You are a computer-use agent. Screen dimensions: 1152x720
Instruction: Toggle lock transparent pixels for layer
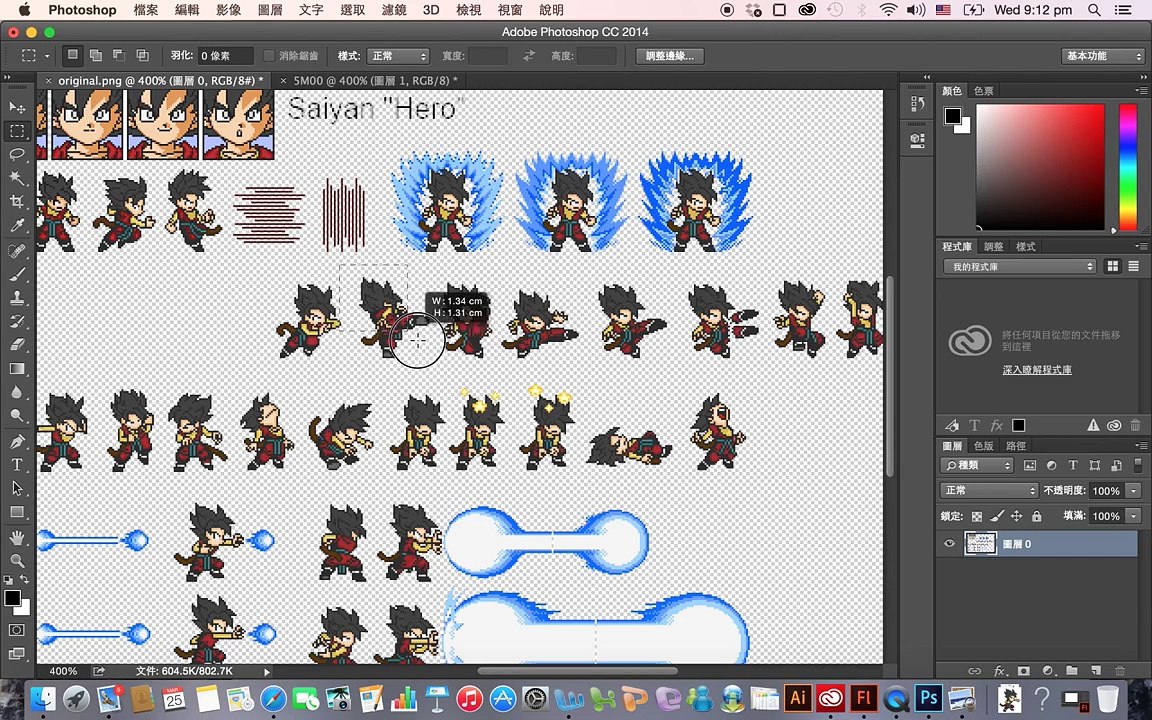[x=977, y=517]
